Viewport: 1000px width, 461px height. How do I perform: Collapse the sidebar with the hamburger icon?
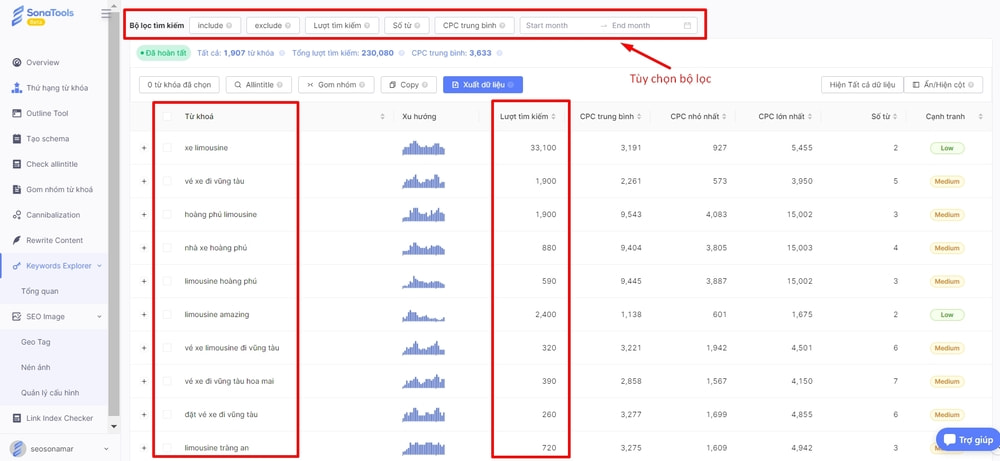coord(105,14)
